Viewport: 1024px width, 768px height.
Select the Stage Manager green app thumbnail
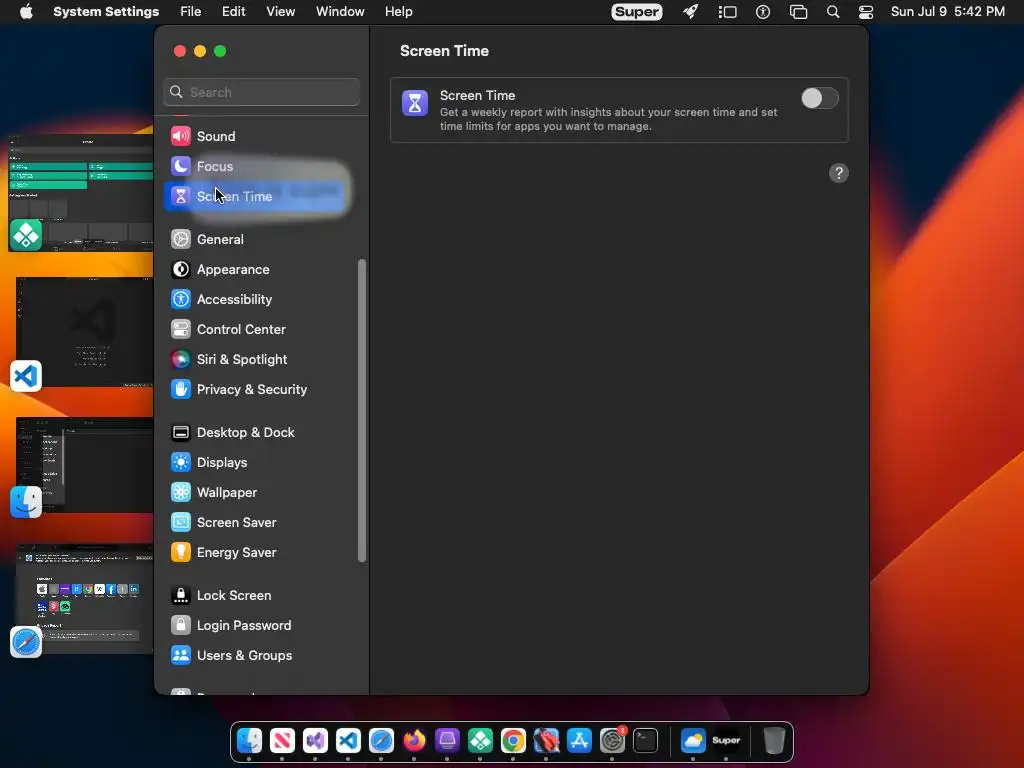pos(81,193)
